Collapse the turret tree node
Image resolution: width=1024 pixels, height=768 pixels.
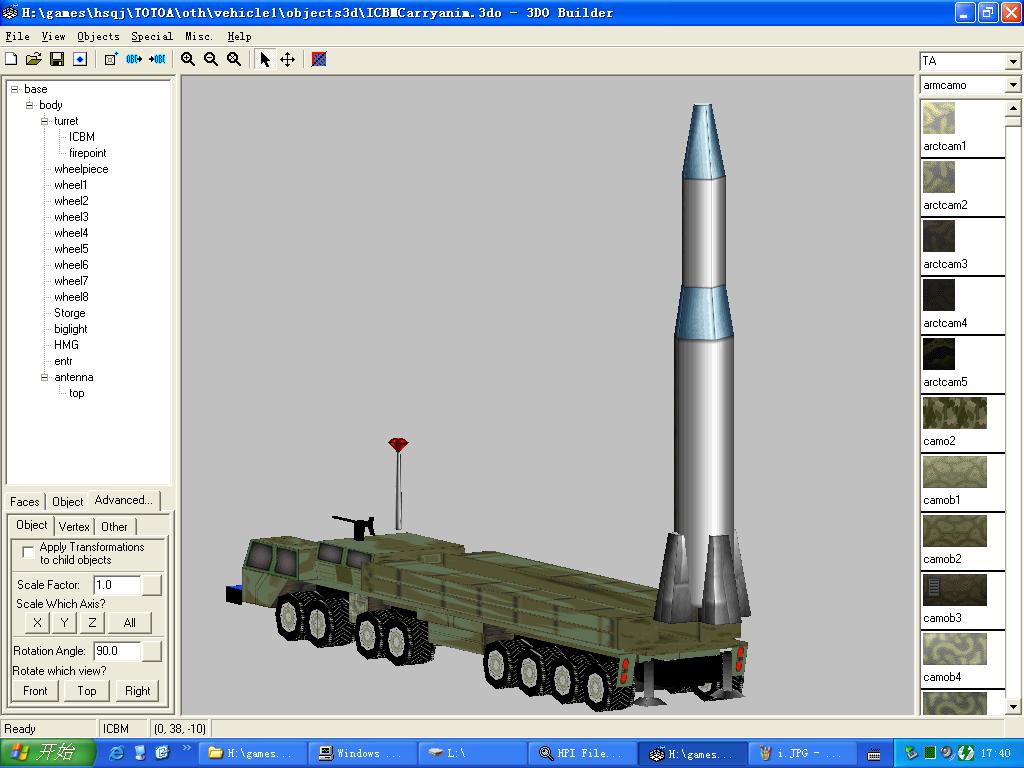(x=45, y=121)
